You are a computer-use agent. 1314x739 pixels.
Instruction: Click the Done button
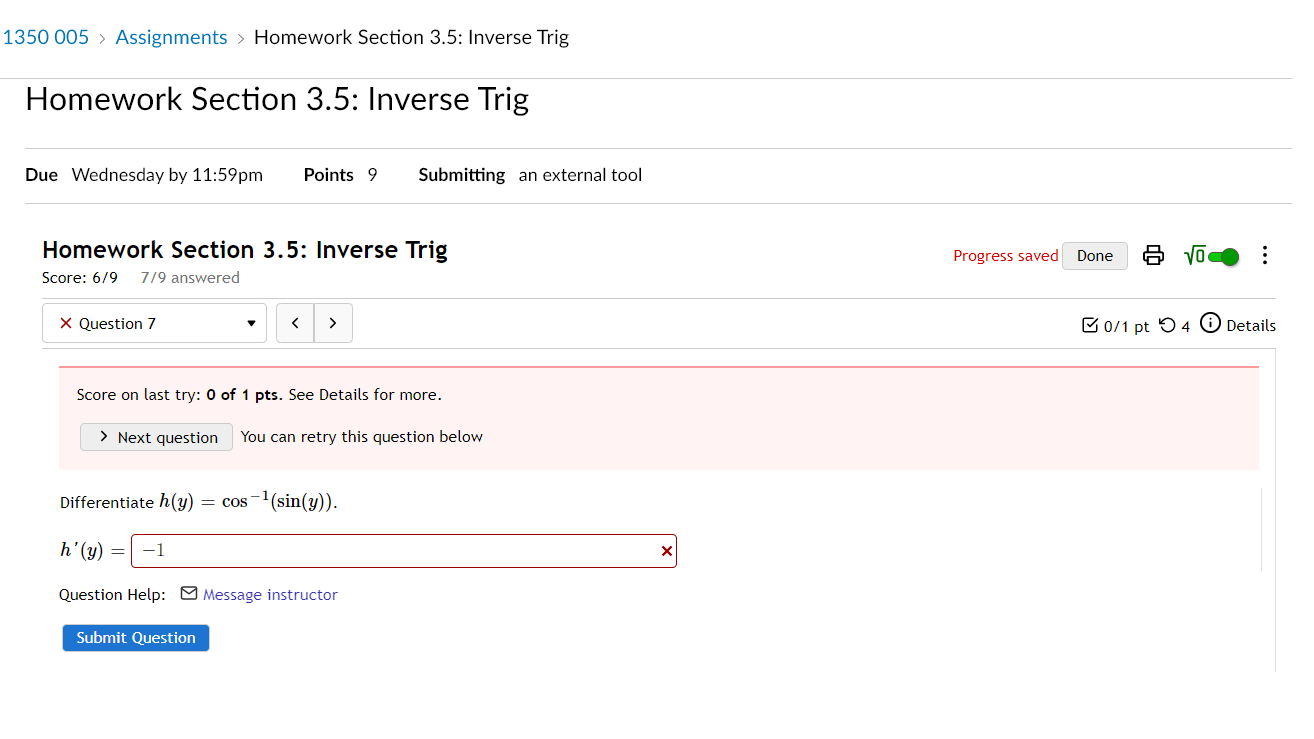(x=1095, y=256)
